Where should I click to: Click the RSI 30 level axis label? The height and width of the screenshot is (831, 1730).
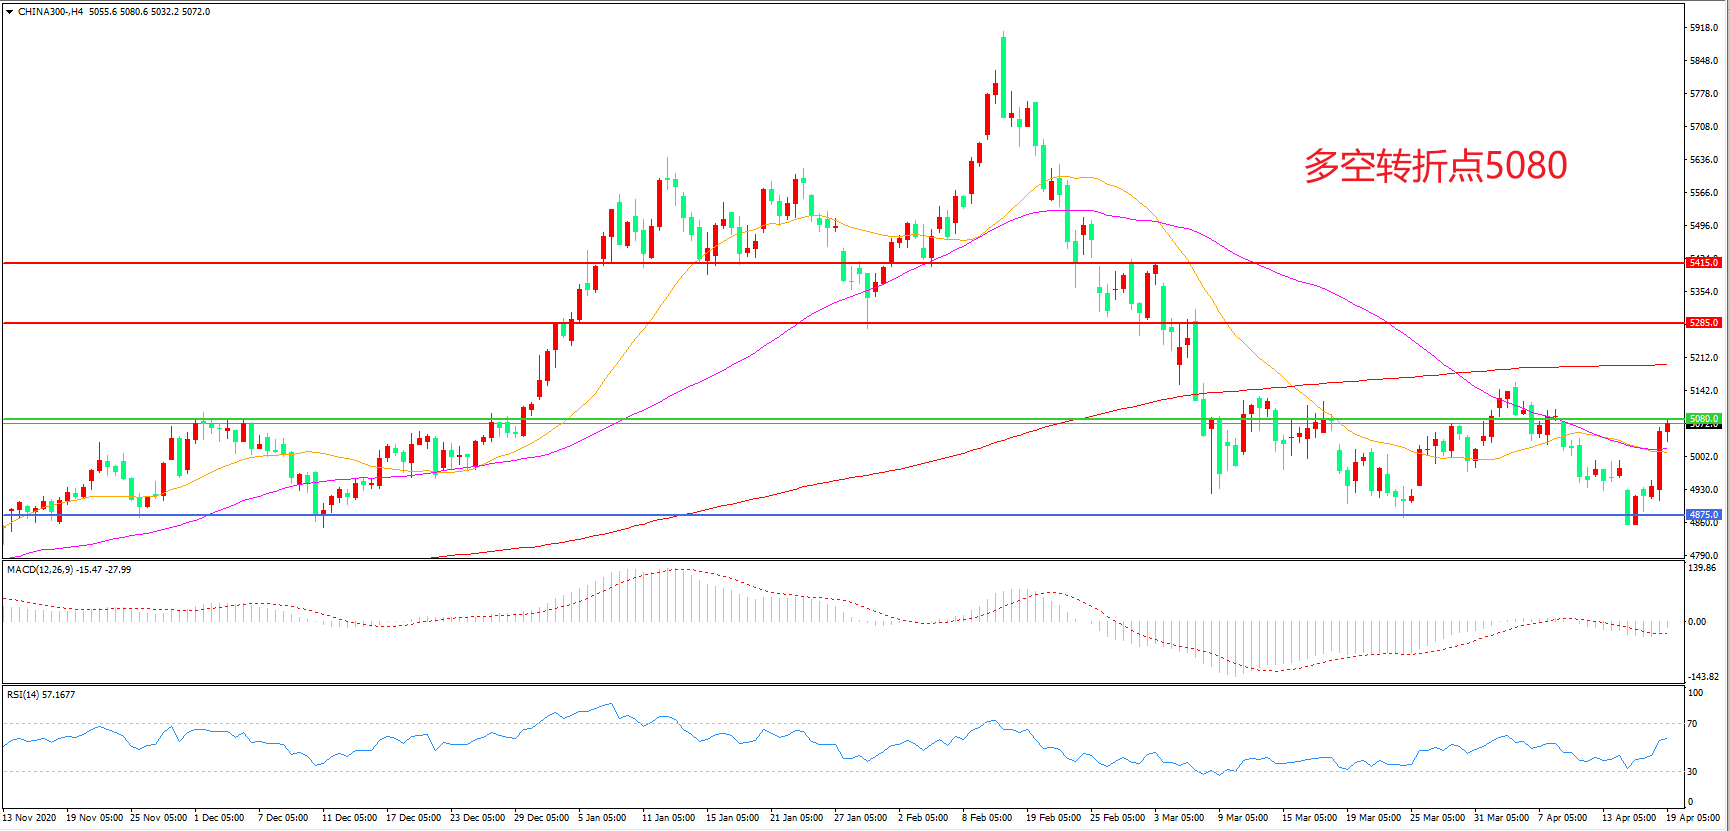point(1693,772)
